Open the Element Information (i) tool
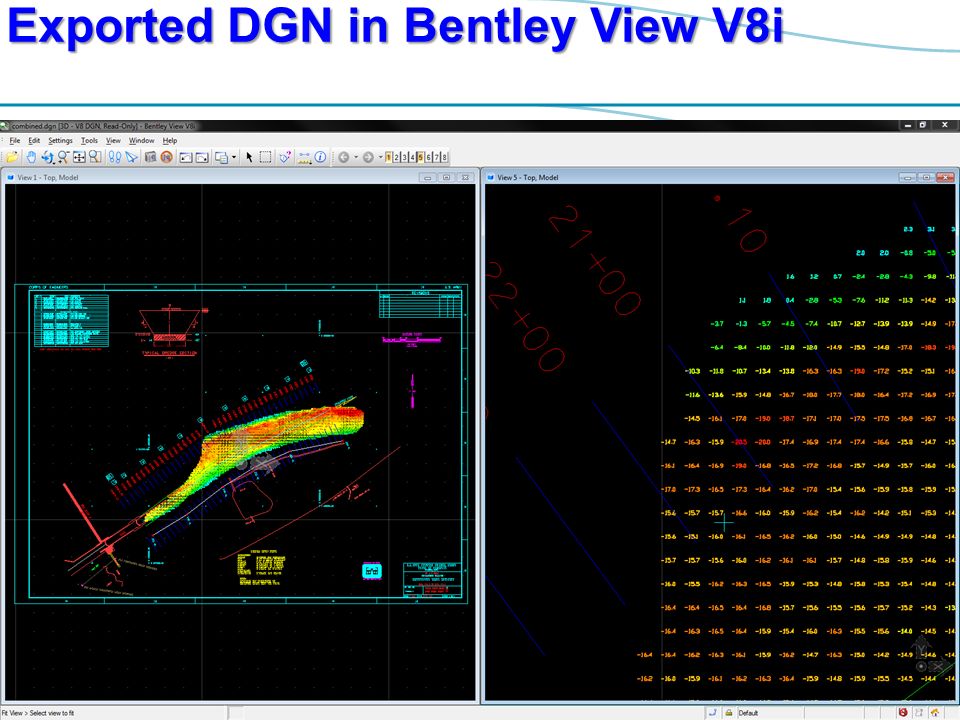The image size is (960, 720). coord(320,157)
